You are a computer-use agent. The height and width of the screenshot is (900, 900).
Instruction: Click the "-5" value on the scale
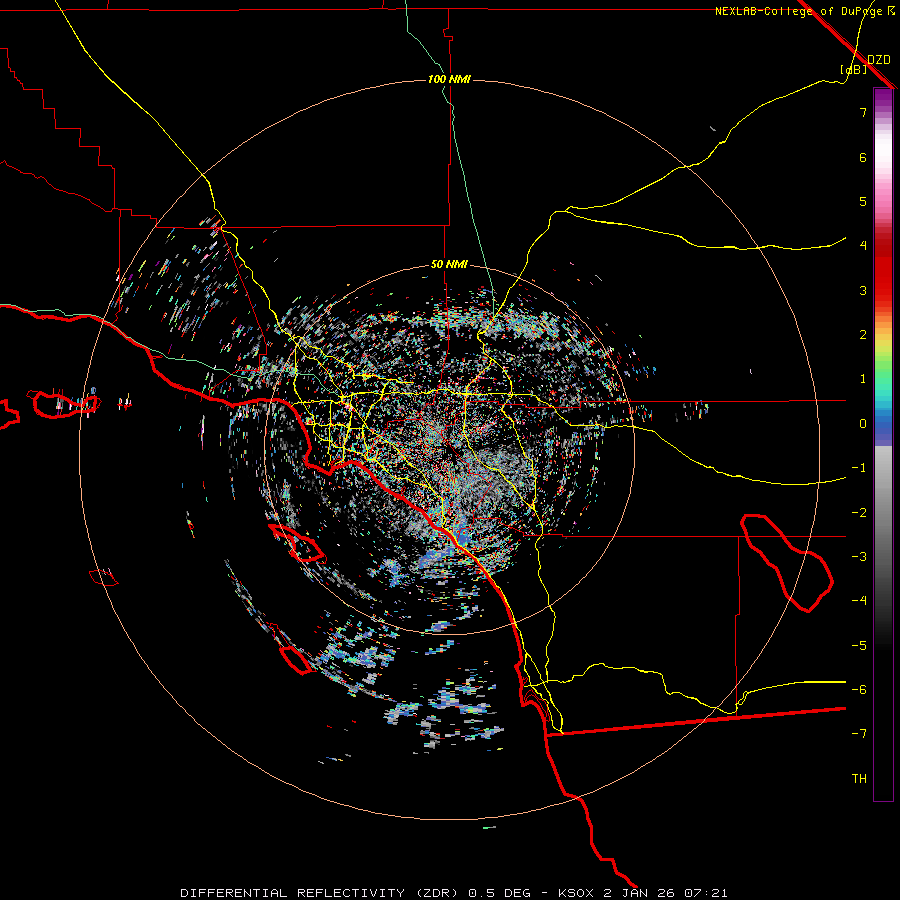pos(859,646)
